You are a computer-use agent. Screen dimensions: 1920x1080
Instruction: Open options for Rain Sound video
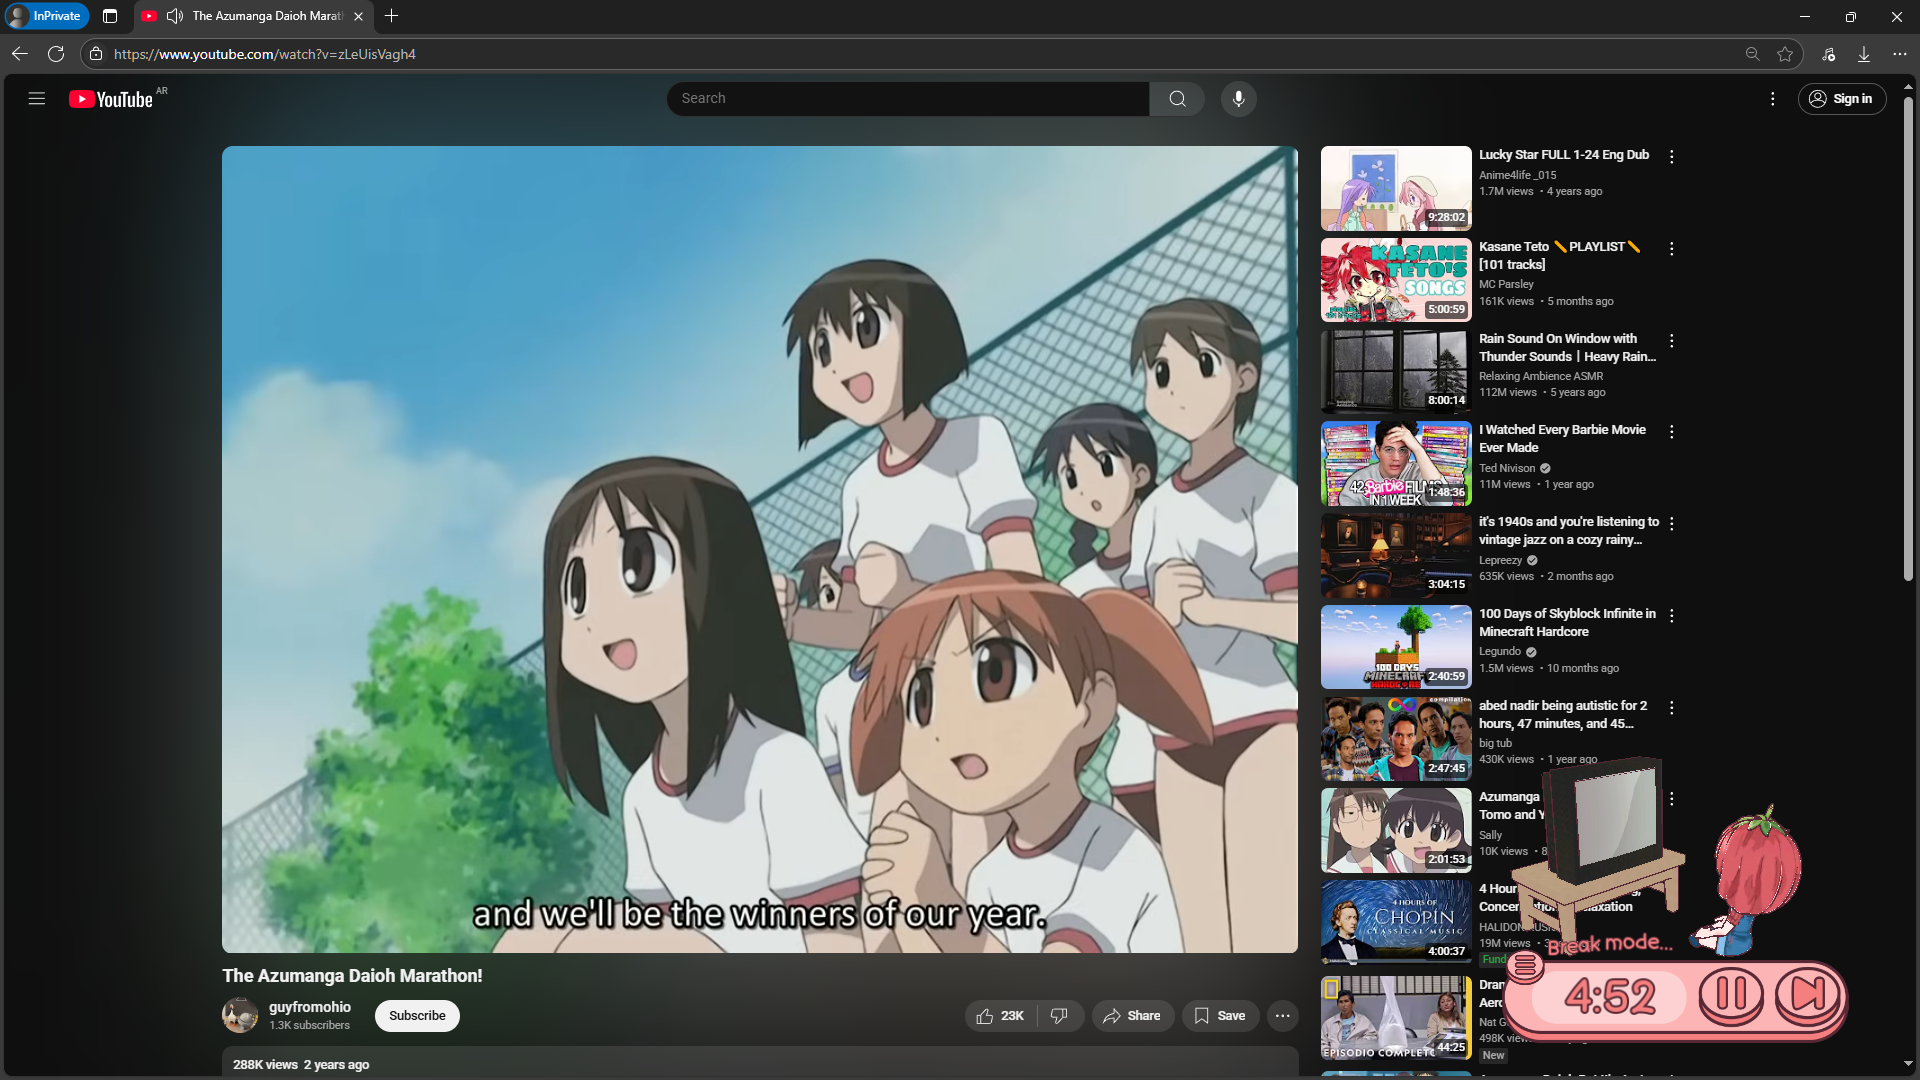(1671, 341)
